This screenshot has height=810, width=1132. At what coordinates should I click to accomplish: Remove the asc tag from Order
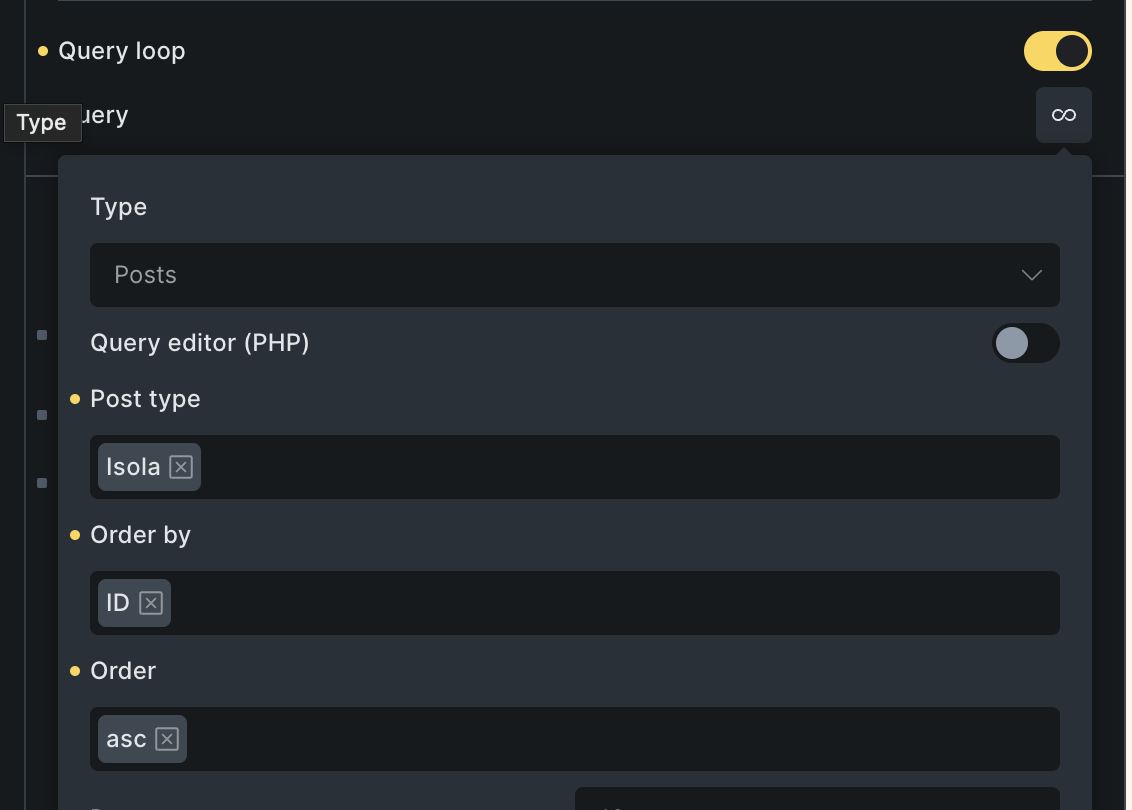pyautogui.click(x=167, y=739)
